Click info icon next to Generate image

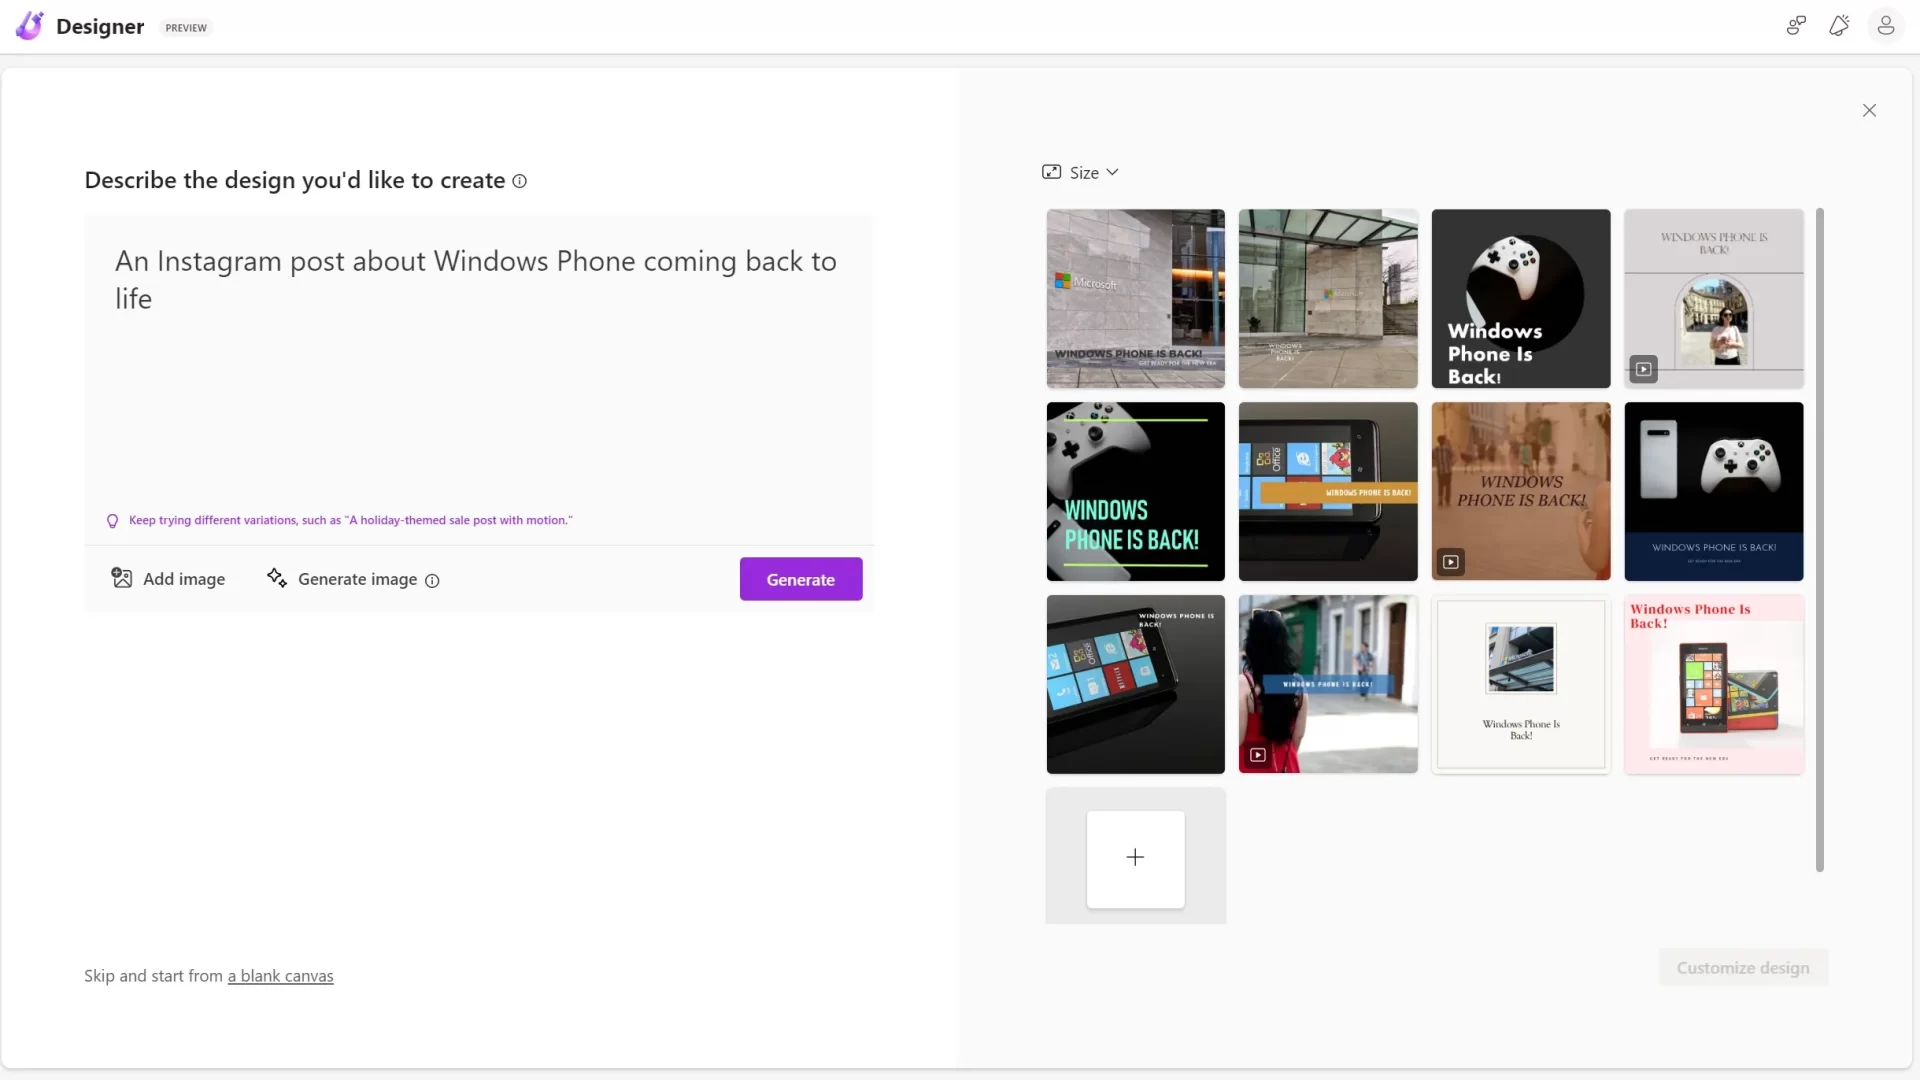432,580
